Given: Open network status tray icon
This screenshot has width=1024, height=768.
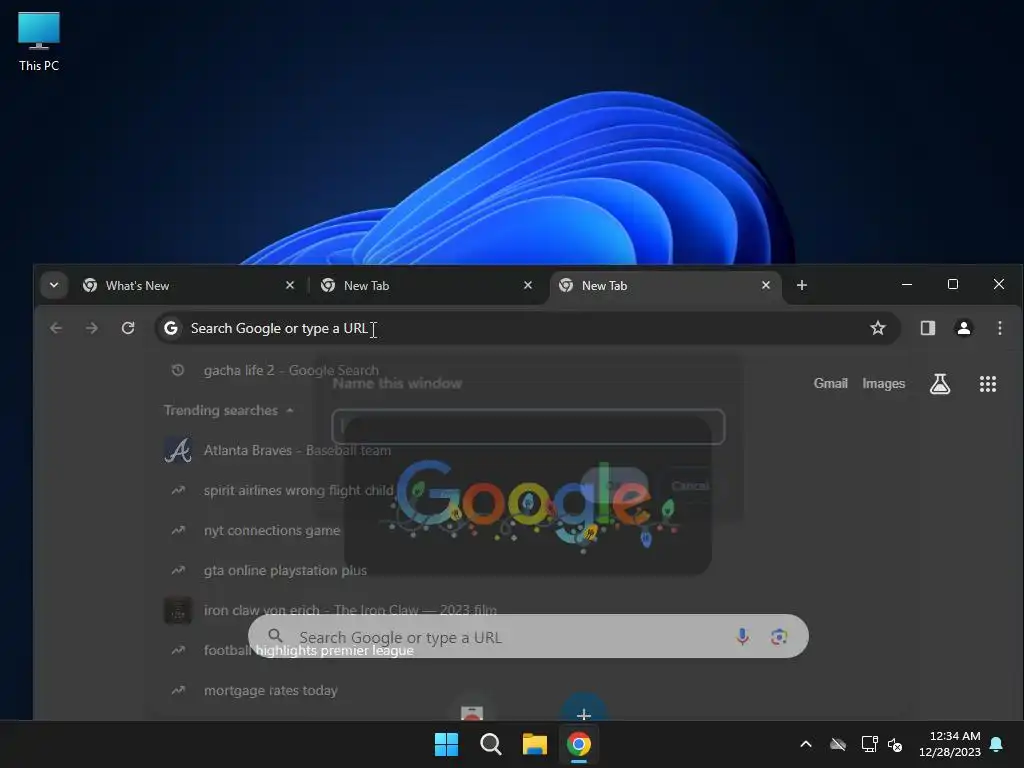Looking at the screenshot, I should (x=869, y=744).
